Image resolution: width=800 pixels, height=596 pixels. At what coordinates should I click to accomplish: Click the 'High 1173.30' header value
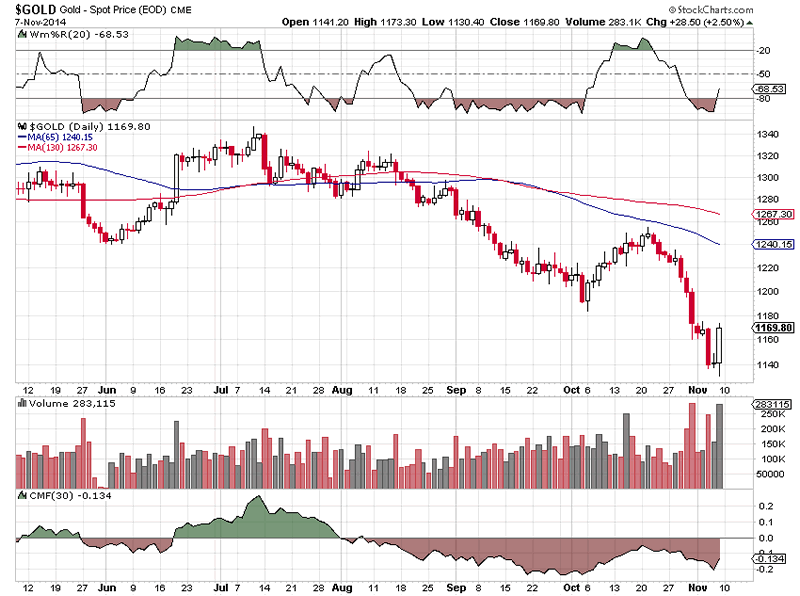[385, 22]
